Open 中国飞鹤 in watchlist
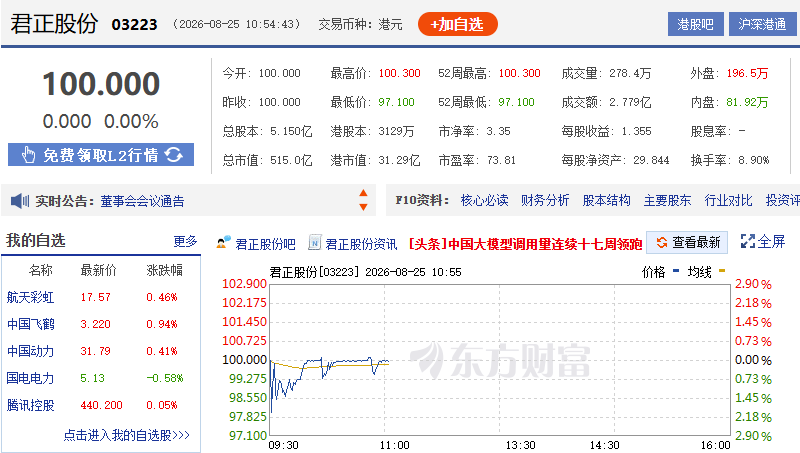Viewport: 800px width, 453px height. coord(30,324)
